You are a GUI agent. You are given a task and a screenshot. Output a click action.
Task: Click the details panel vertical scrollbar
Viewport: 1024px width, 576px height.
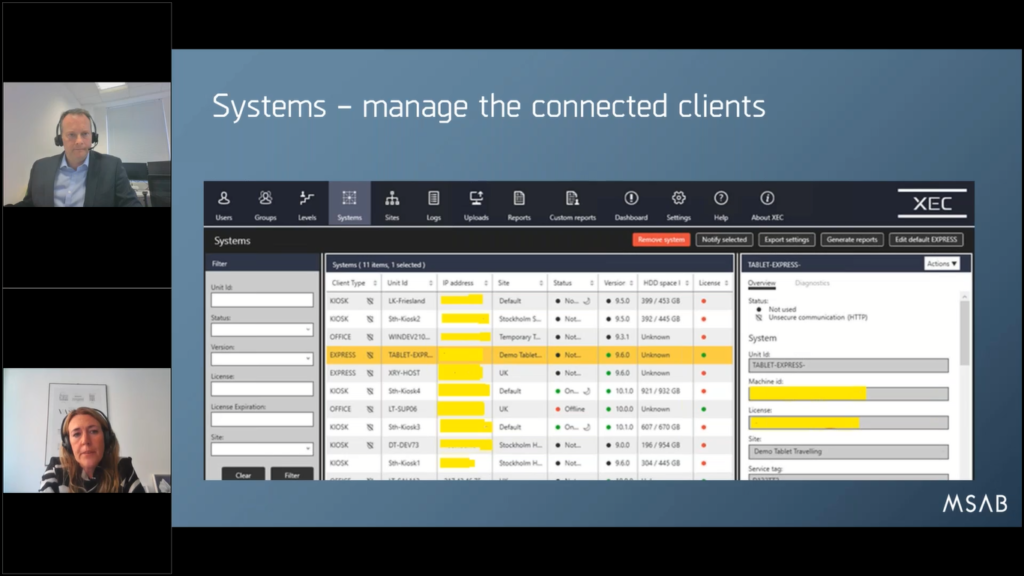click(965, 333)
